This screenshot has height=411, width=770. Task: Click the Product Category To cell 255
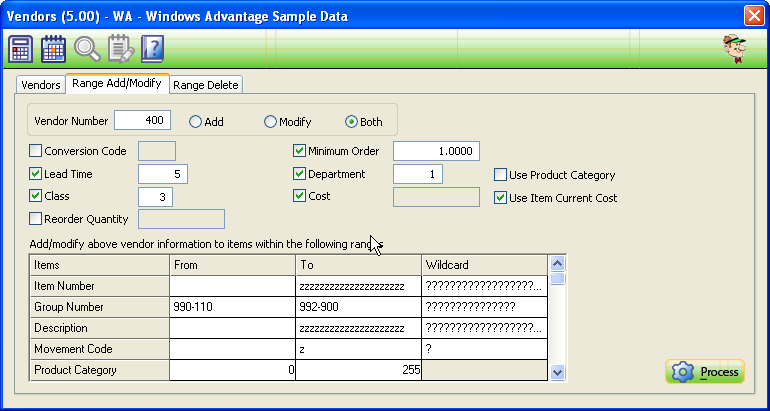[358, 370]
